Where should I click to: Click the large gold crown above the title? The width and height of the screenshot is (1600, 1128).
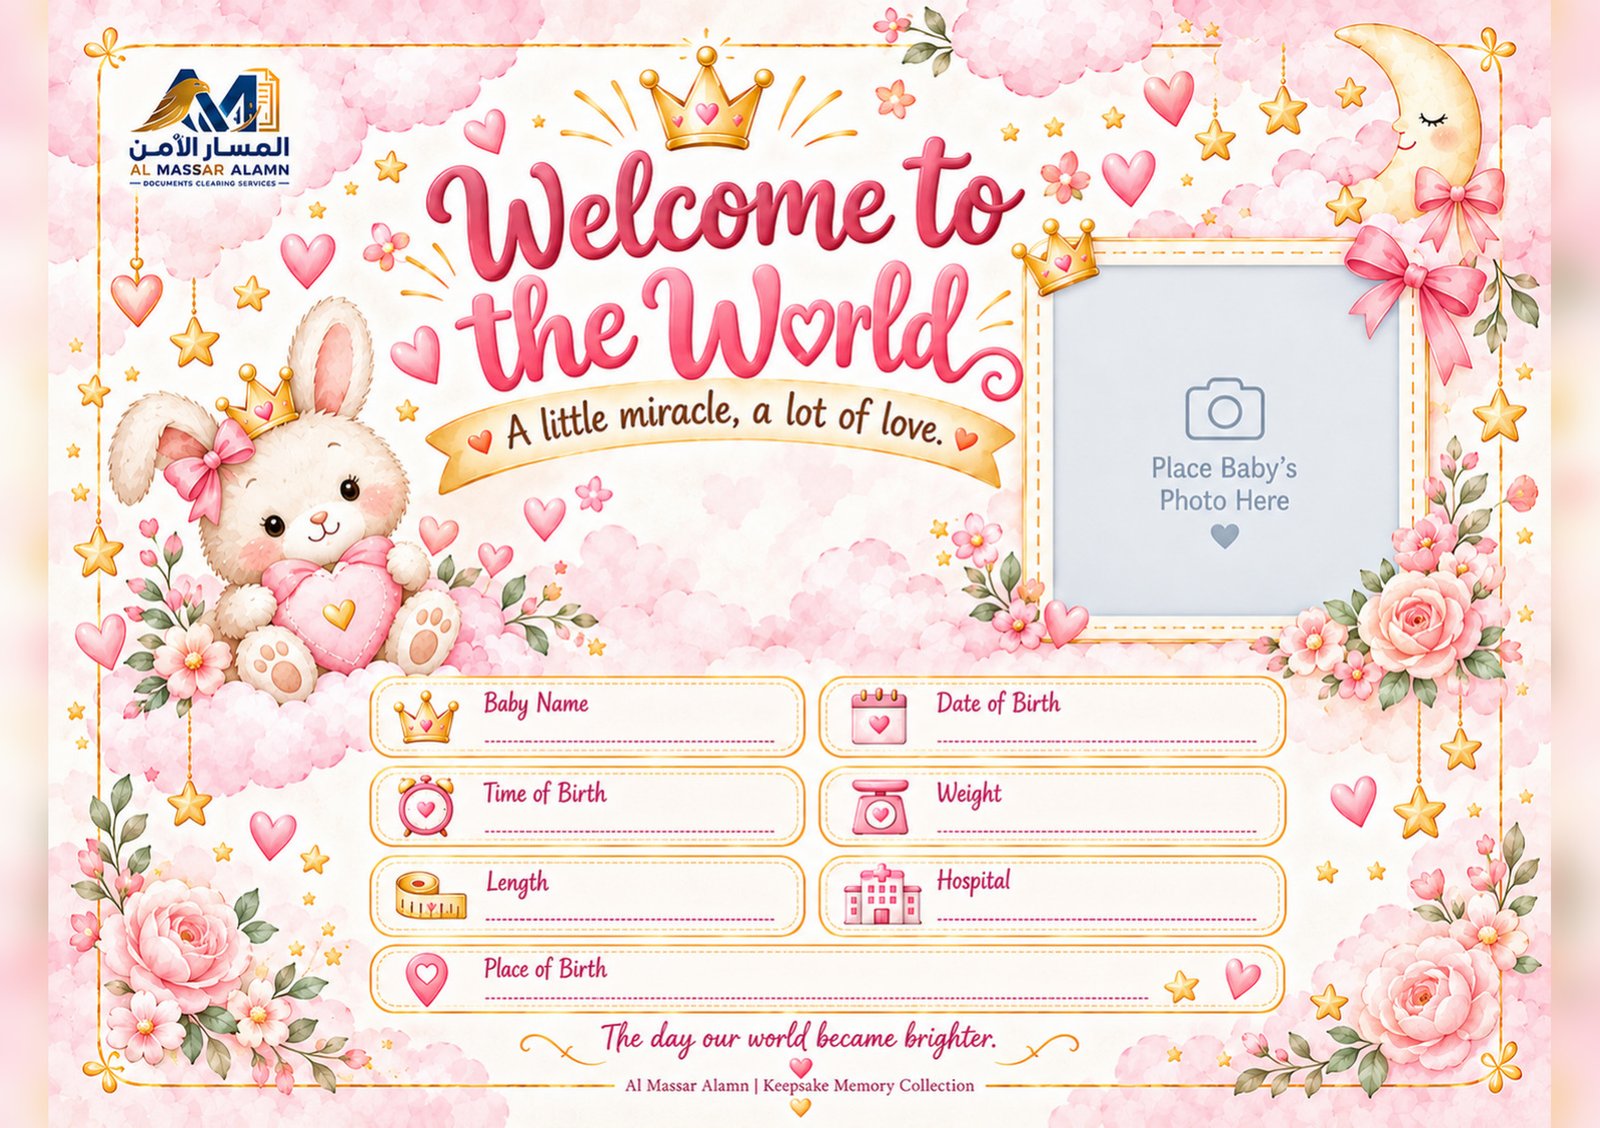click(x=707, y=102)
